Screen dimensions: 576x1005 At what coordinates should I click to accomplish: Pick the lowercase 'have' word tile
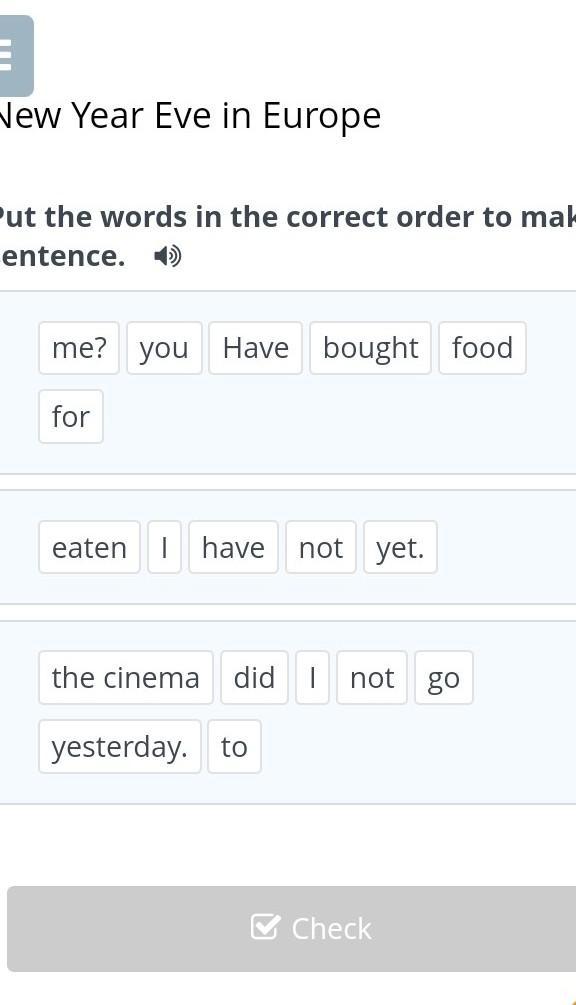(x=233, y=547)
